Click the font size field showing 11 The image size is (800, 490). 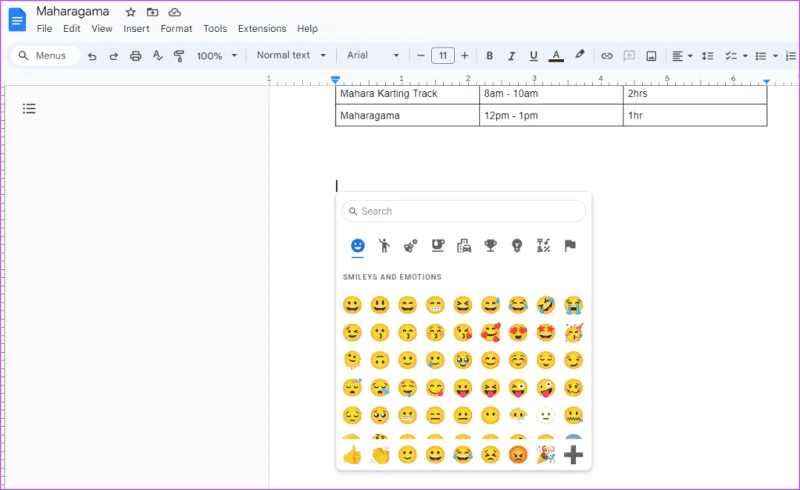tap(442, 55)
